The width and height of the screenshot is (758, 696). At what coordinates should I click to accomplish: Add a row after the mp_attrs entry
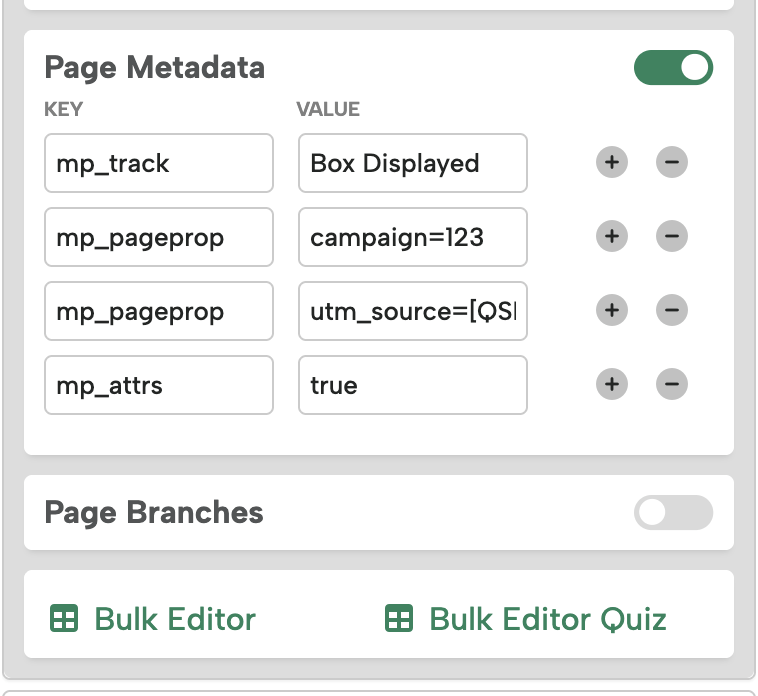pyautogui.click(x=611, y=384)
